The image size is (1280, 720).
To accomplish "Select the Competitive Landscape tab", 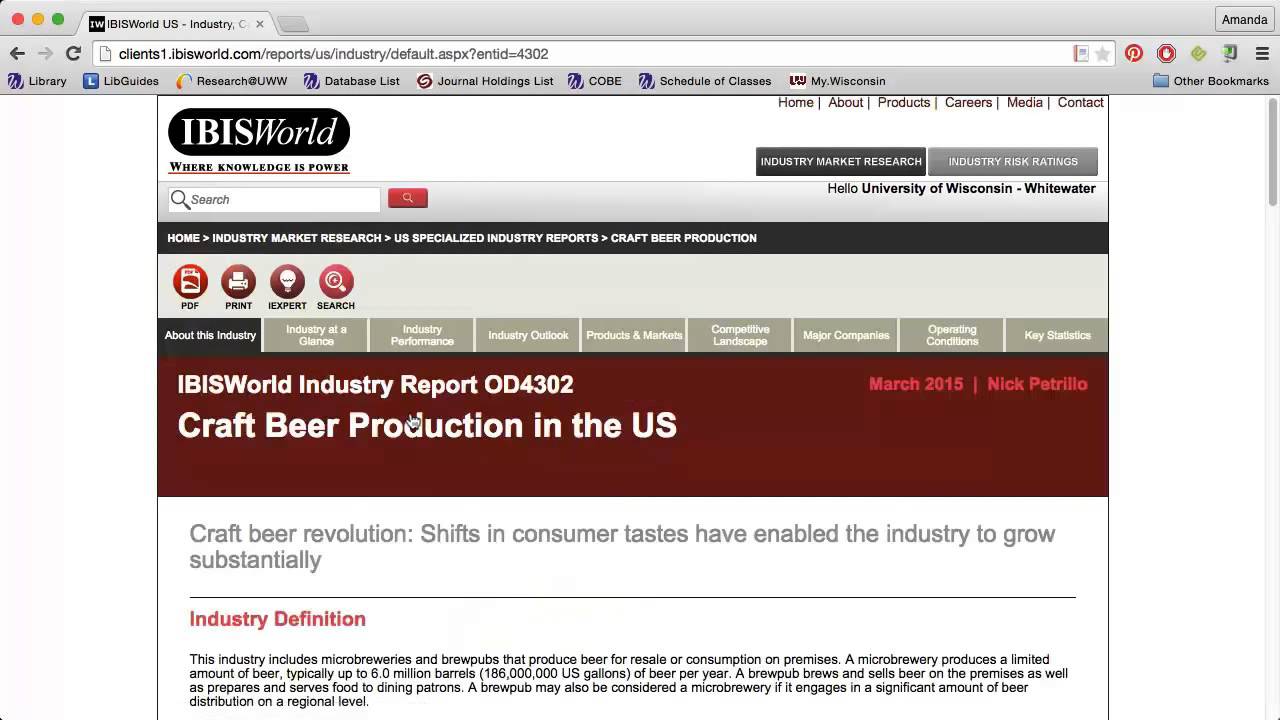I will pos(740,335).
